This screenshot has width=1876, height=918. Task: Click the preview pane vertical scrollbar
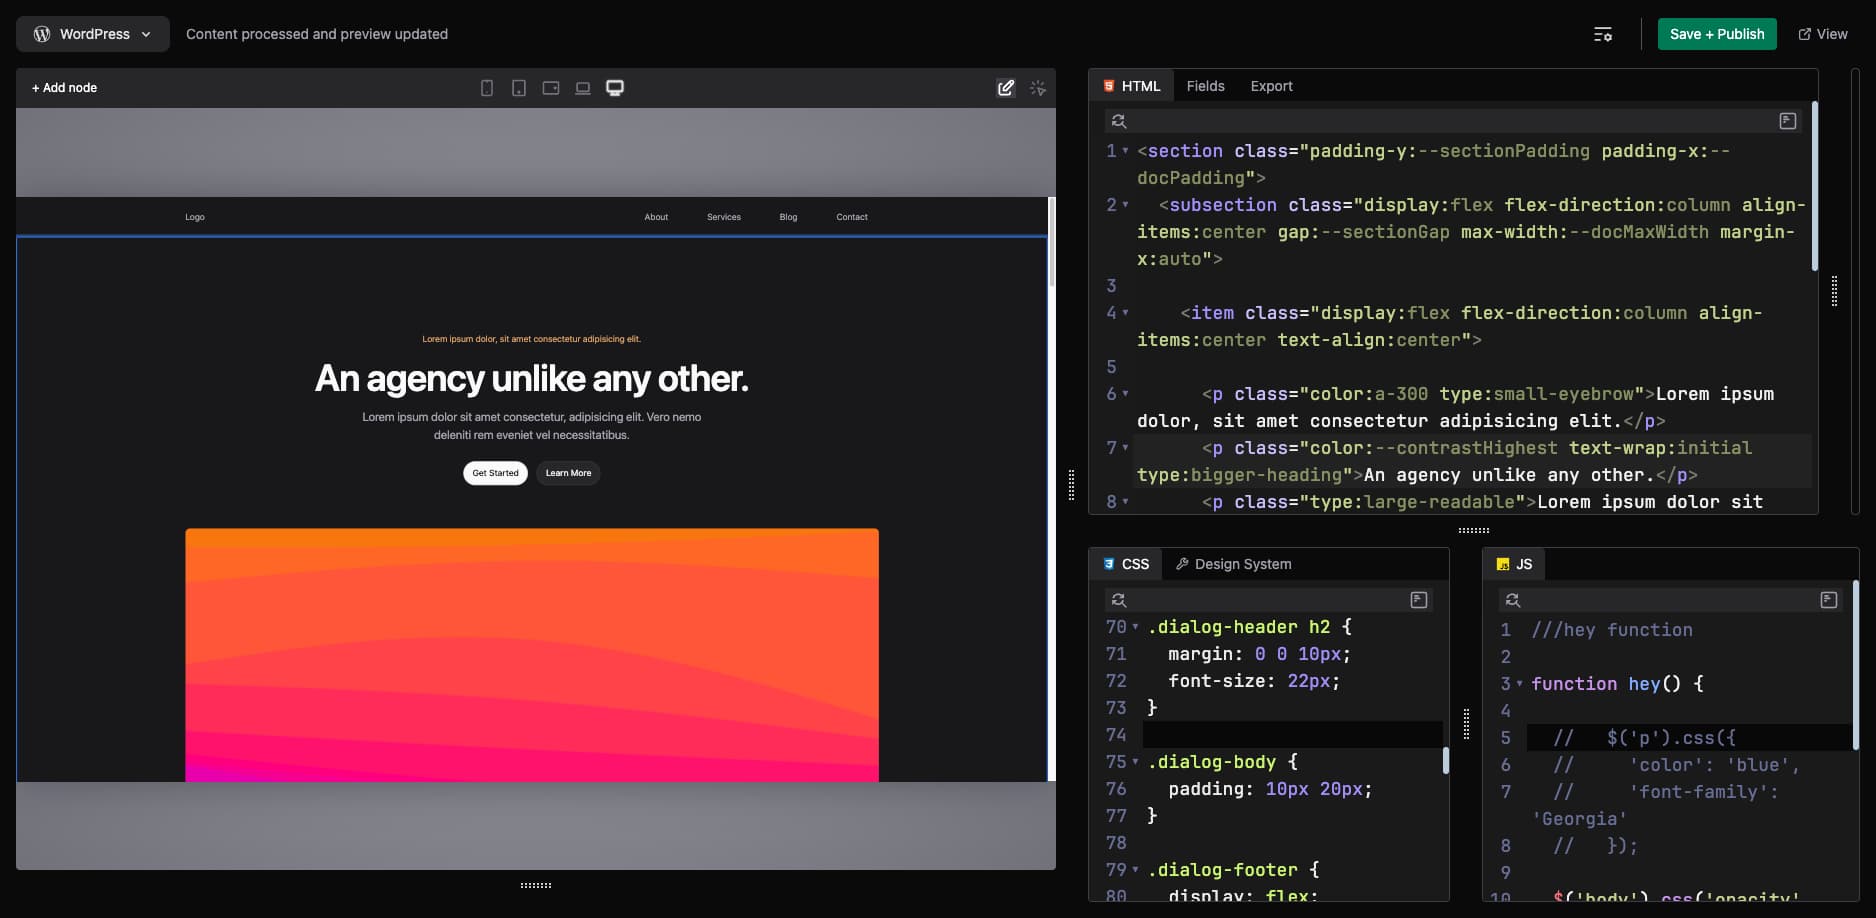click(x=1051, y=241)
